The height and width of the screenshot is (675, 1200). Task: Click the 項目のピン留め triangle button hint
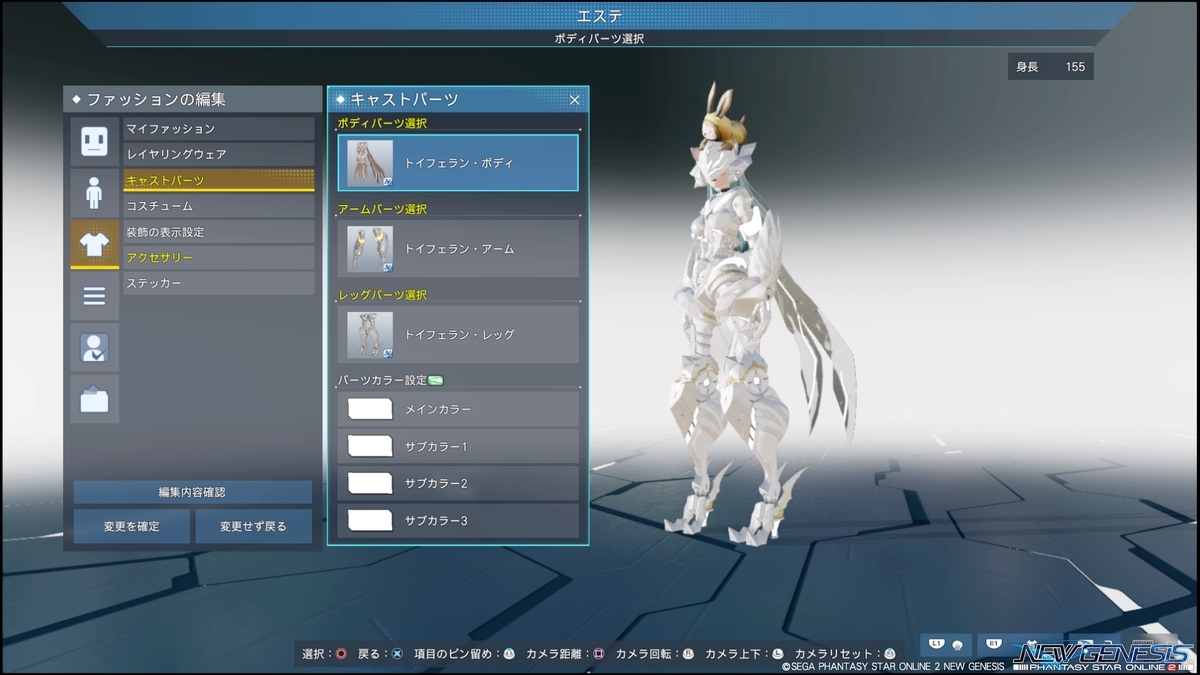coord(508,654)
